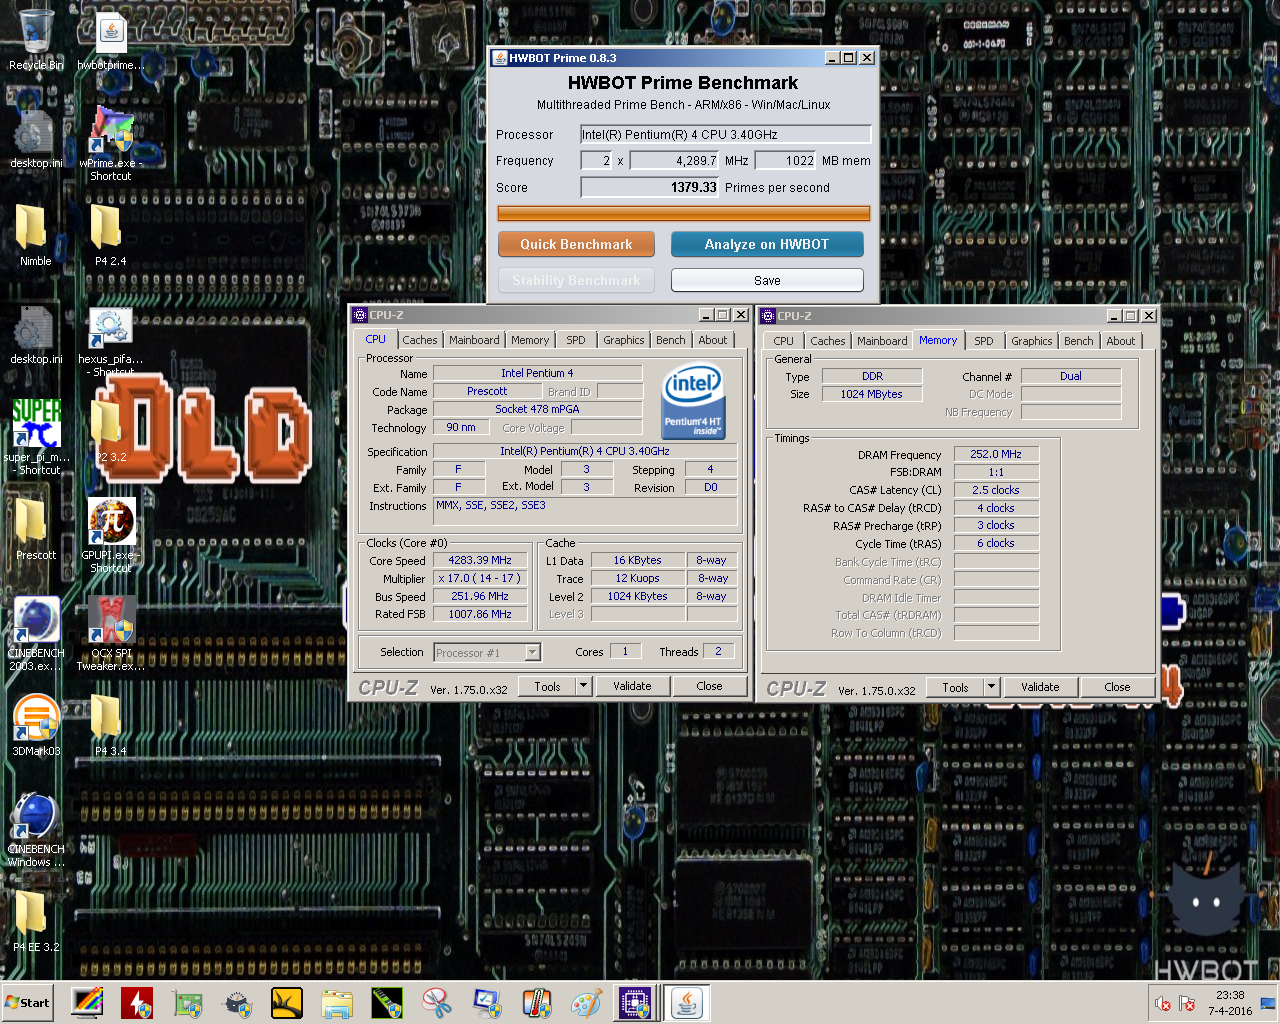This screenshot has width=1280, height=1024.
Task: Open Memory tab in left CPU-Z window
Action: tap(530, 340)
